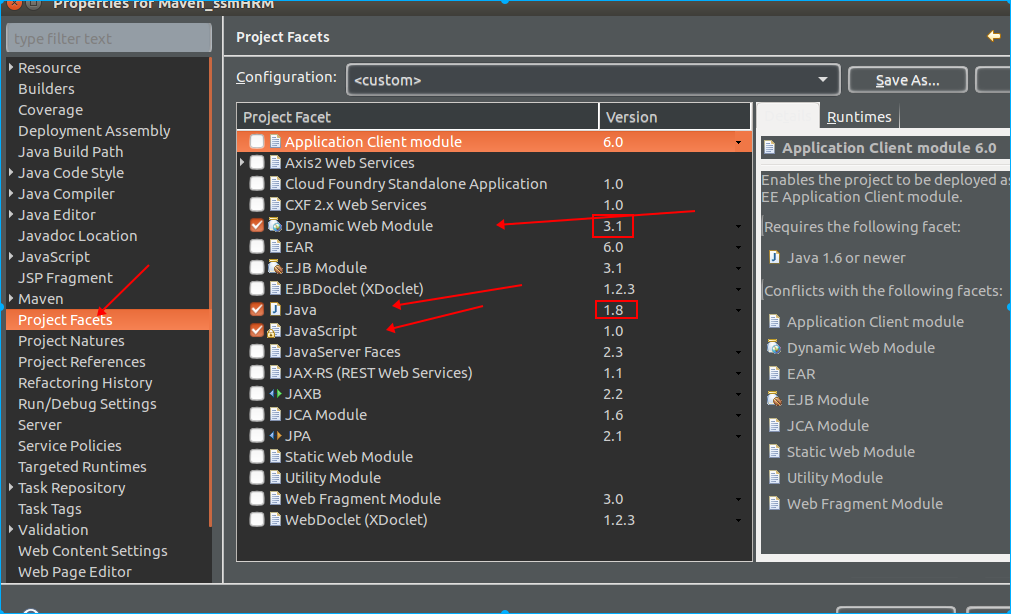Click the back navigation arrow icon
This screenshot has width=1011, height=614.
(x=994, y=36)
